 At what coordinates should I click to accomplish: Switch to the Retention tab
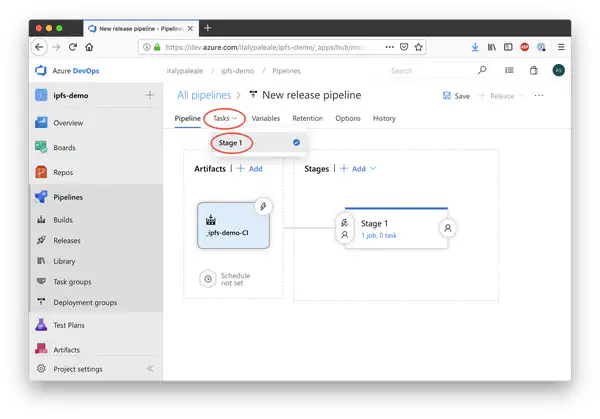pos(307,118)
